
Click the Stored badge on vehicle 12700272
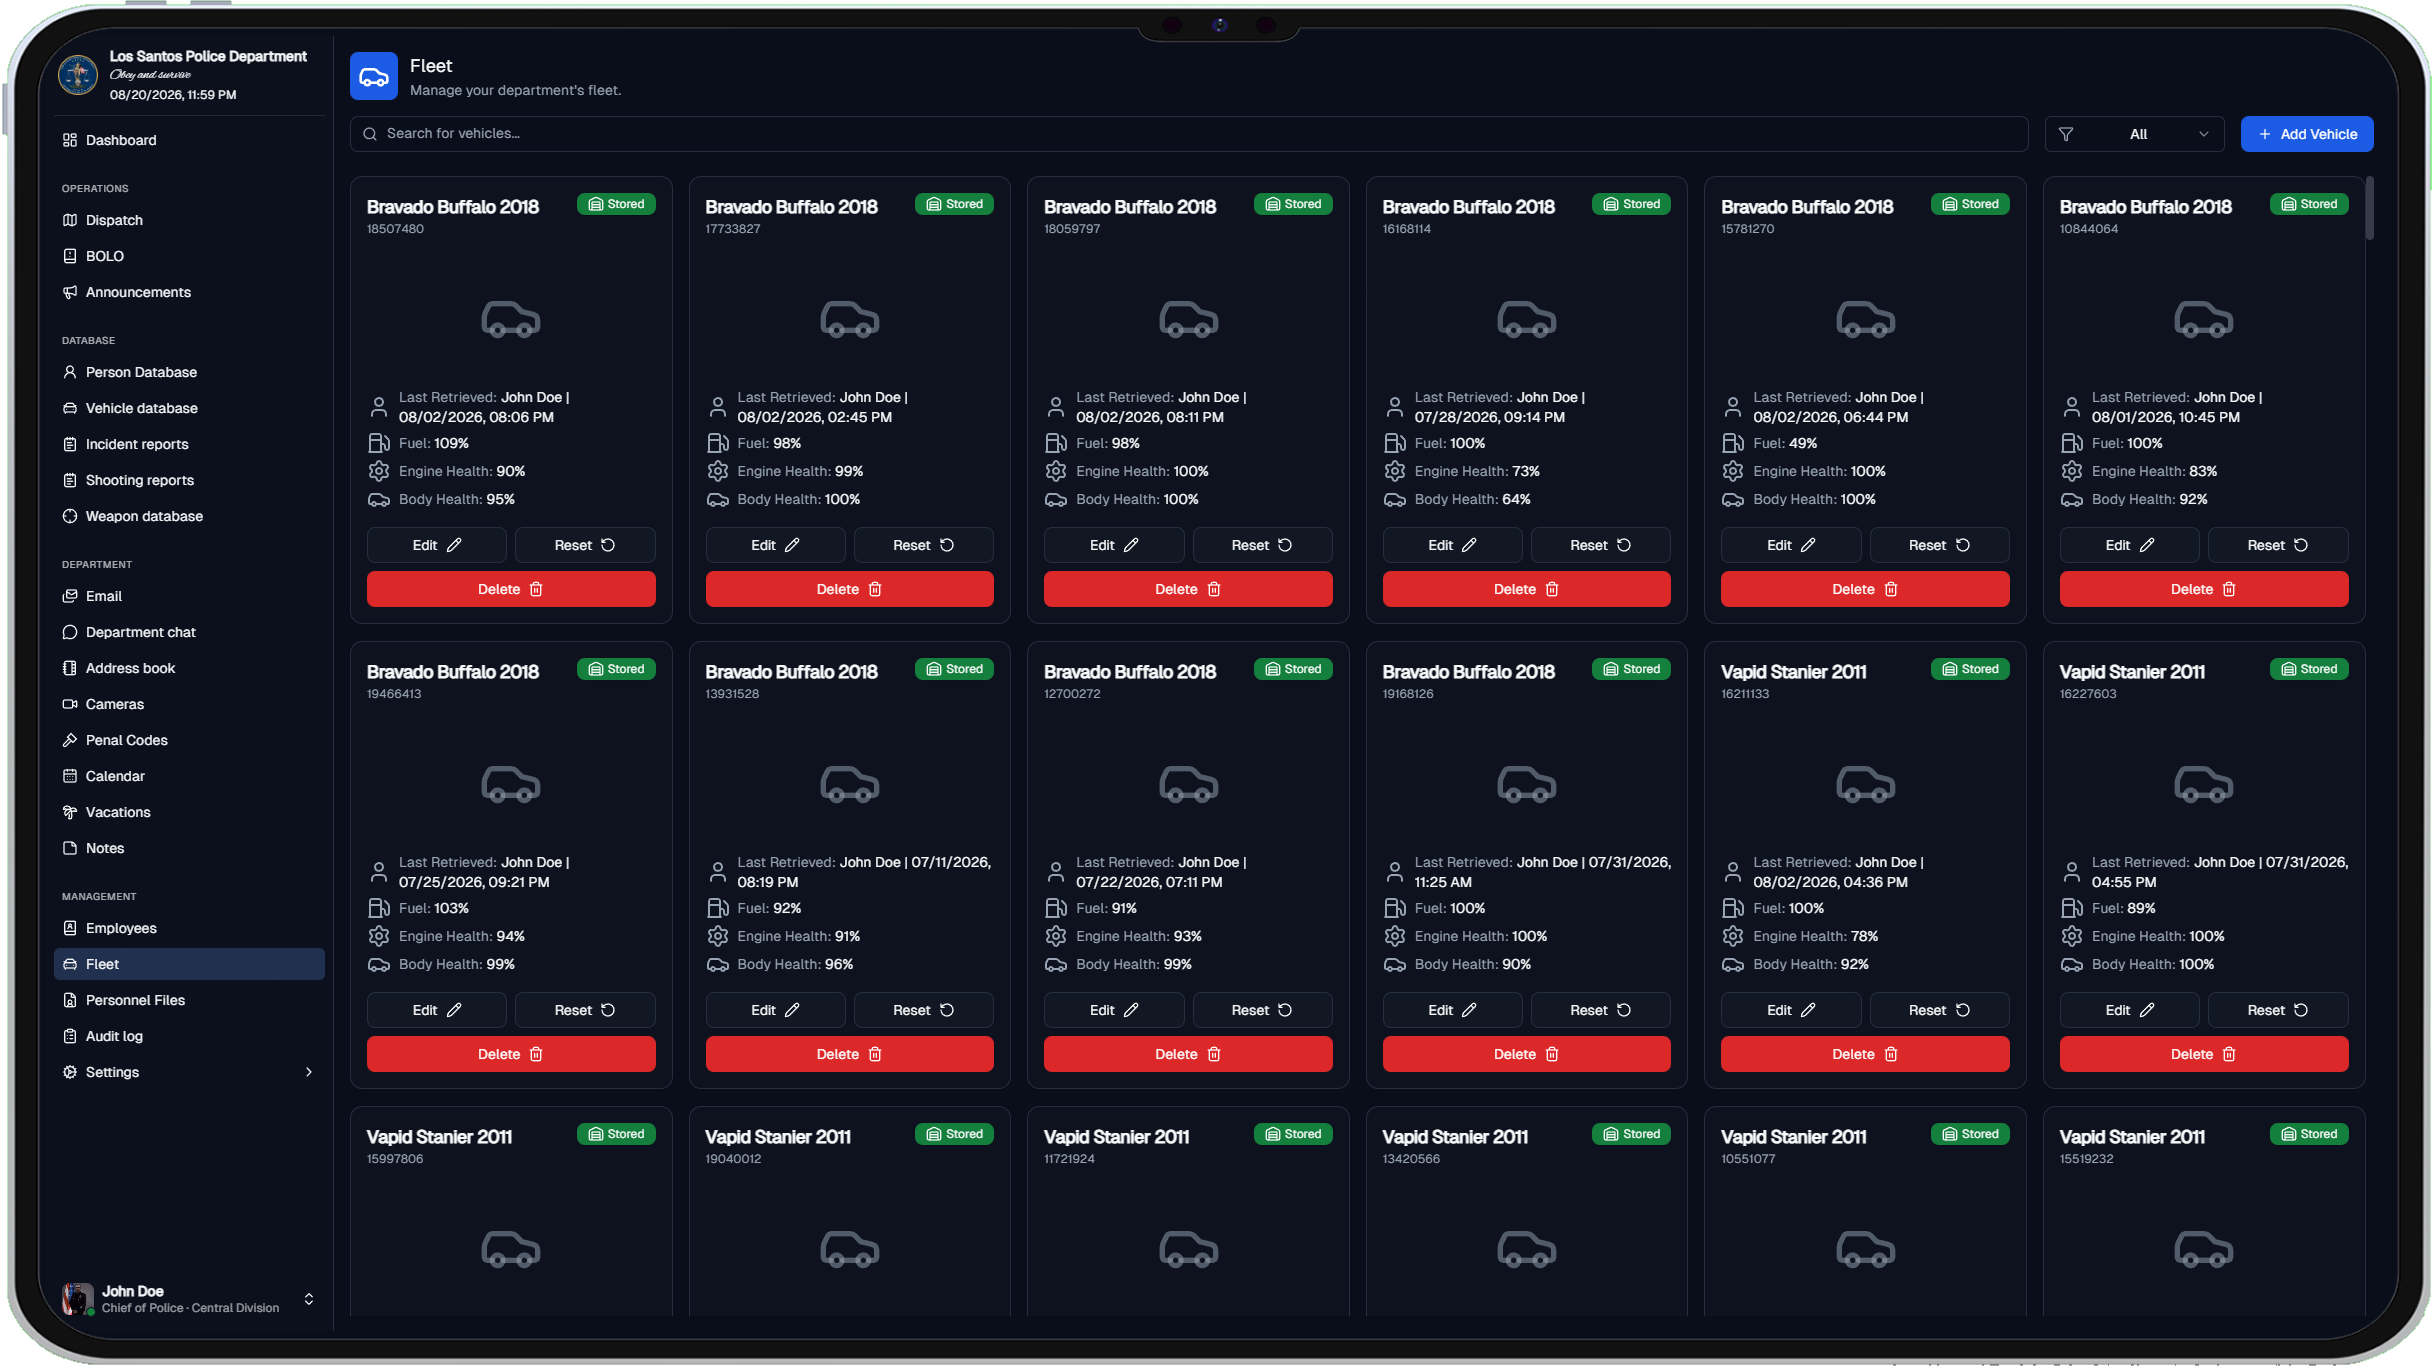1293,669
